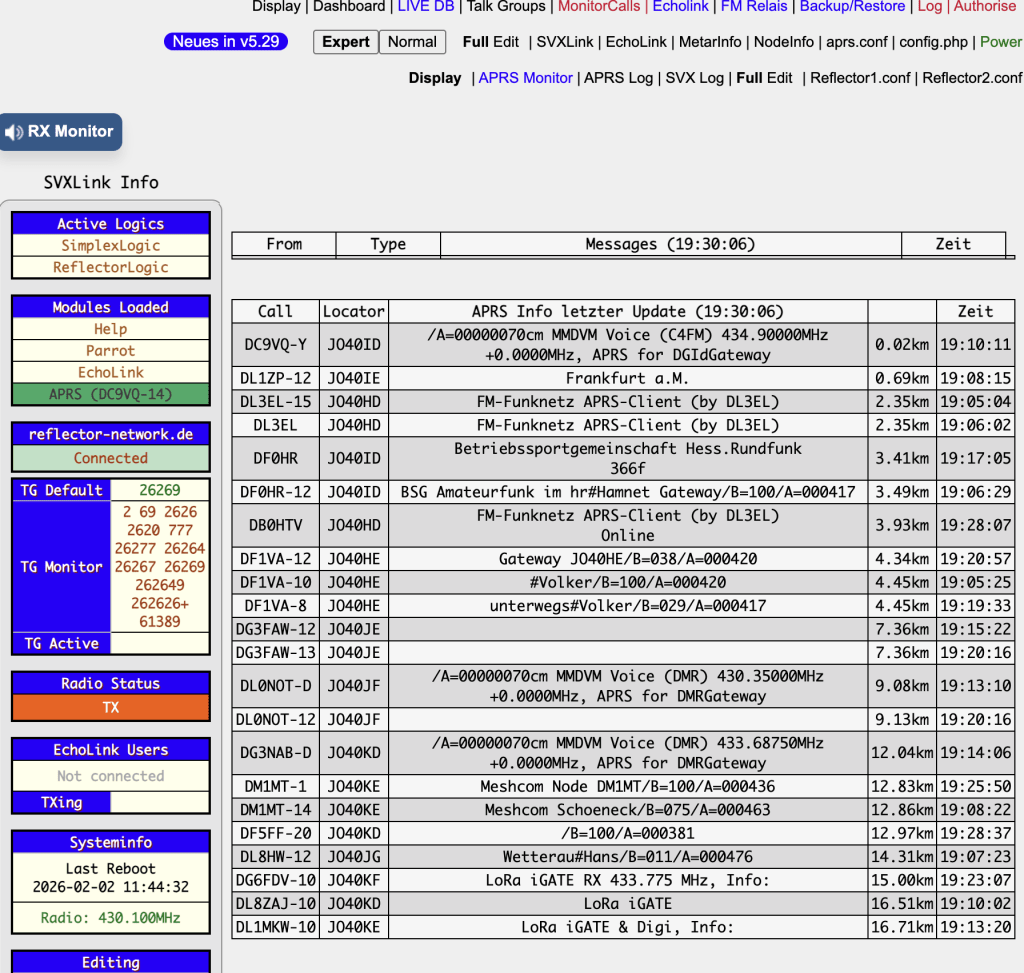Go to the Echolink menu item
This screenshot has height=973, width=1024.
click(x=680, y=7)
